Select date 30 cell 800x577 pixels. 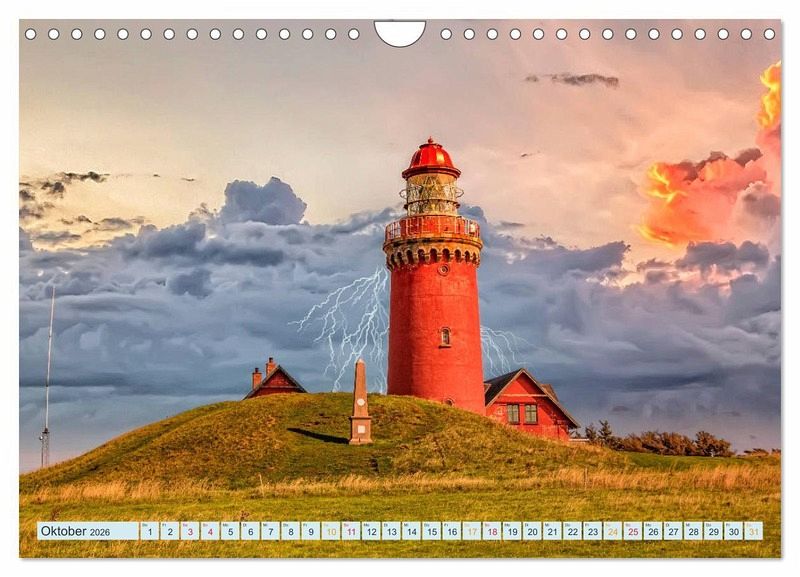pyautogui.click(x=734, y=531)
